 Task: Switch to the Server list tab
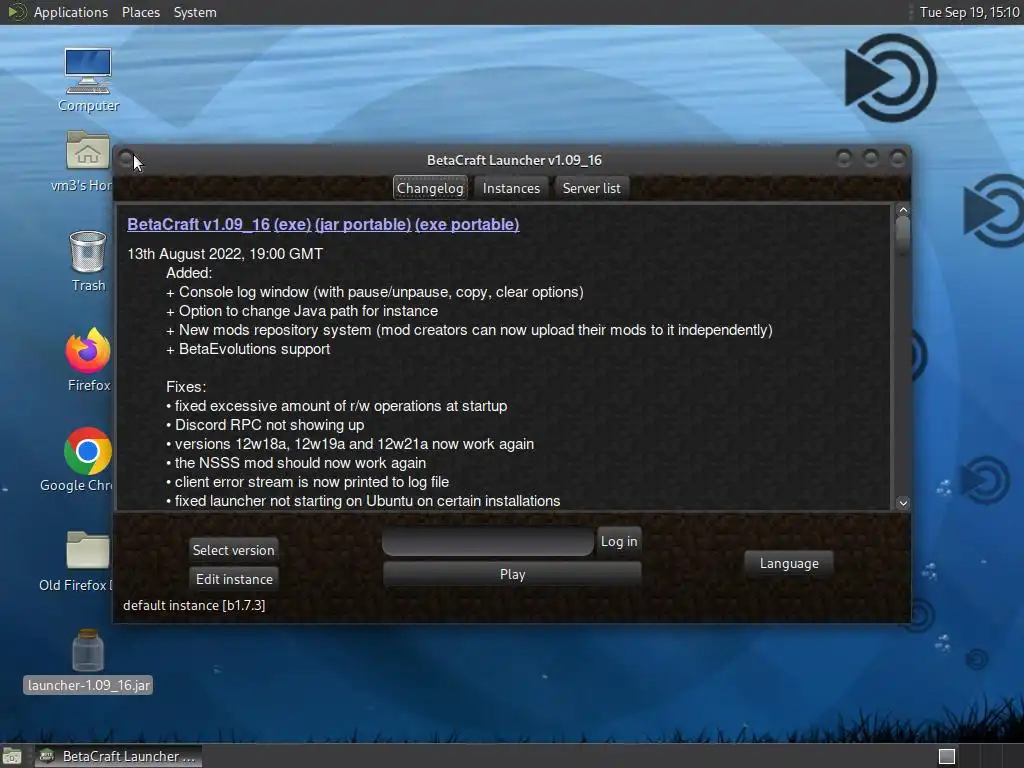click(x=592, y=188)
